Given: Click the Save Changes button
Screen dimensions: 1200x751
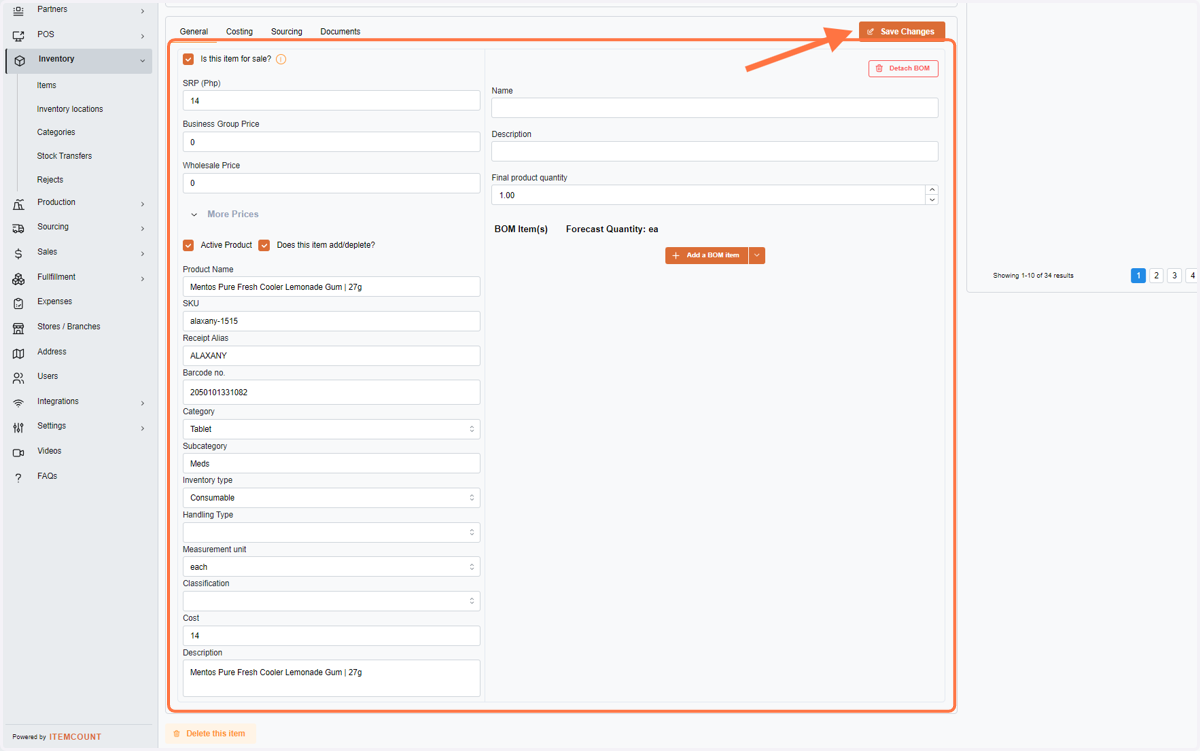Looking at the screenshot, I should click(902, 32).
